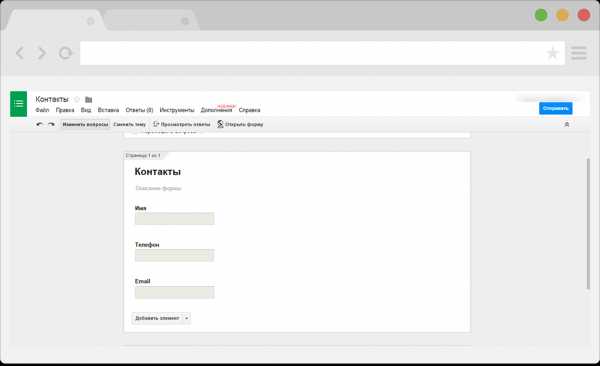Expand the Добавить элемент dropdown arrow
The image size is (600, 366).
tap(186, 318)
